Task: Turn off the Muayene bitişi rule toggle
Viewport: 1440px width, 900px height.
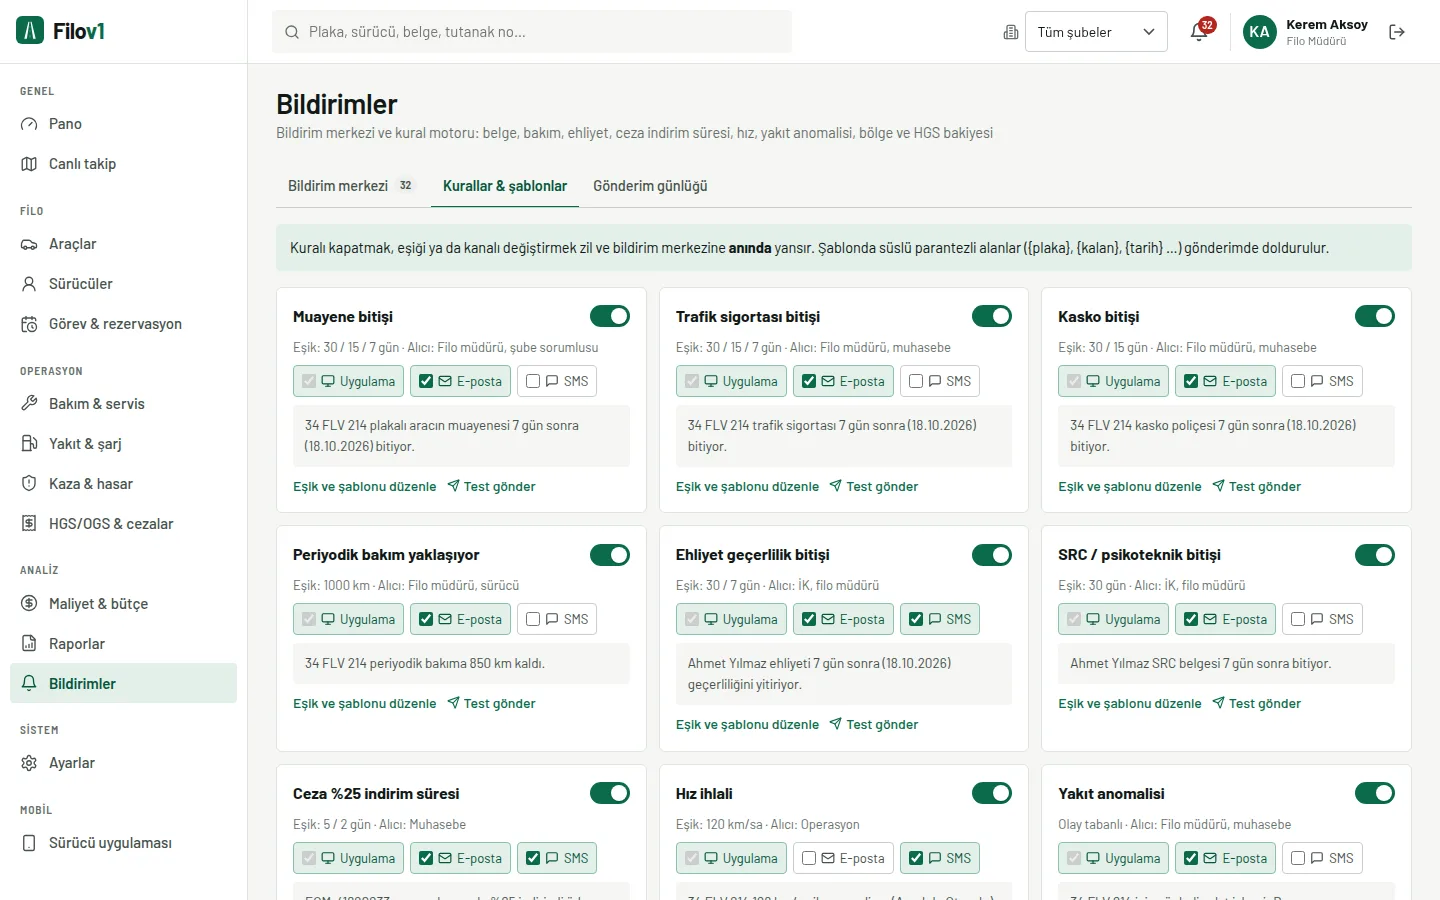Action: (x=610, y=316)
